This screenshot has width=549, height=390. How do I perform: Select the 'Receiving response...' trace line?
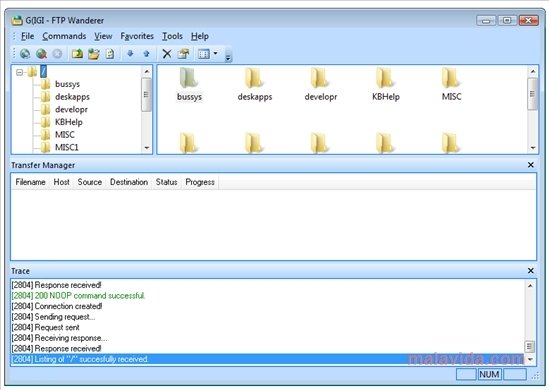pos(59,338)
